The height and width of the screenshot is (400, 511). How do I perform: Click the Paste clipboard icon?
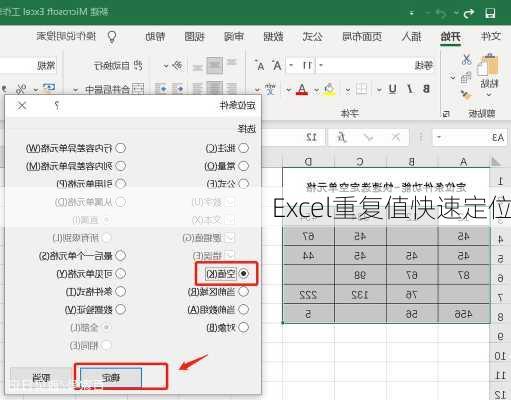489,65
